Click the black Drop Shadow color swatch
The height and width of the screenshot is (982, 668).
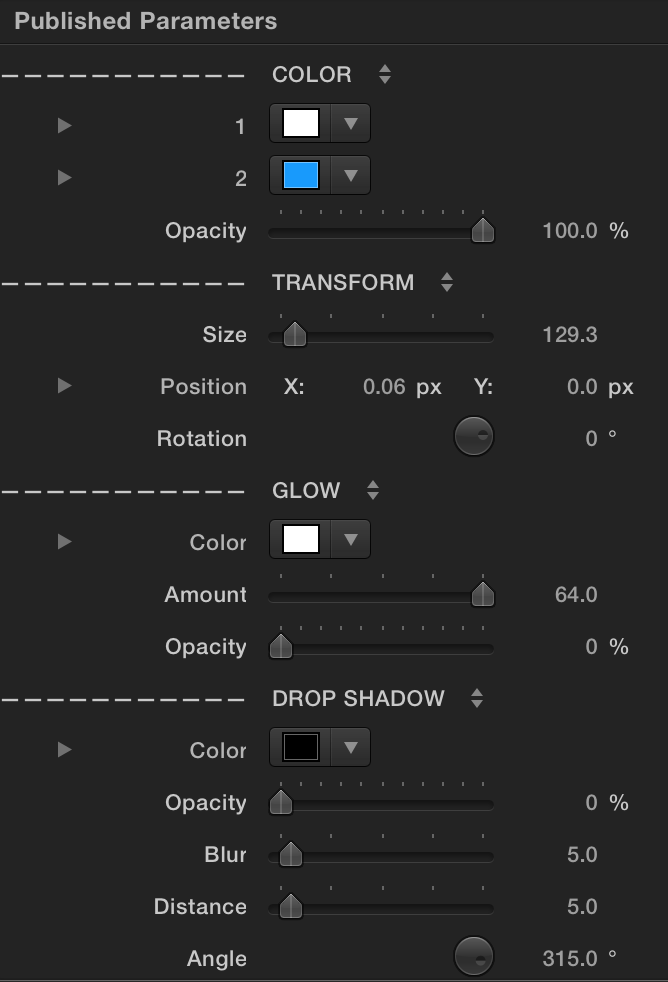[x=301, y=747]
